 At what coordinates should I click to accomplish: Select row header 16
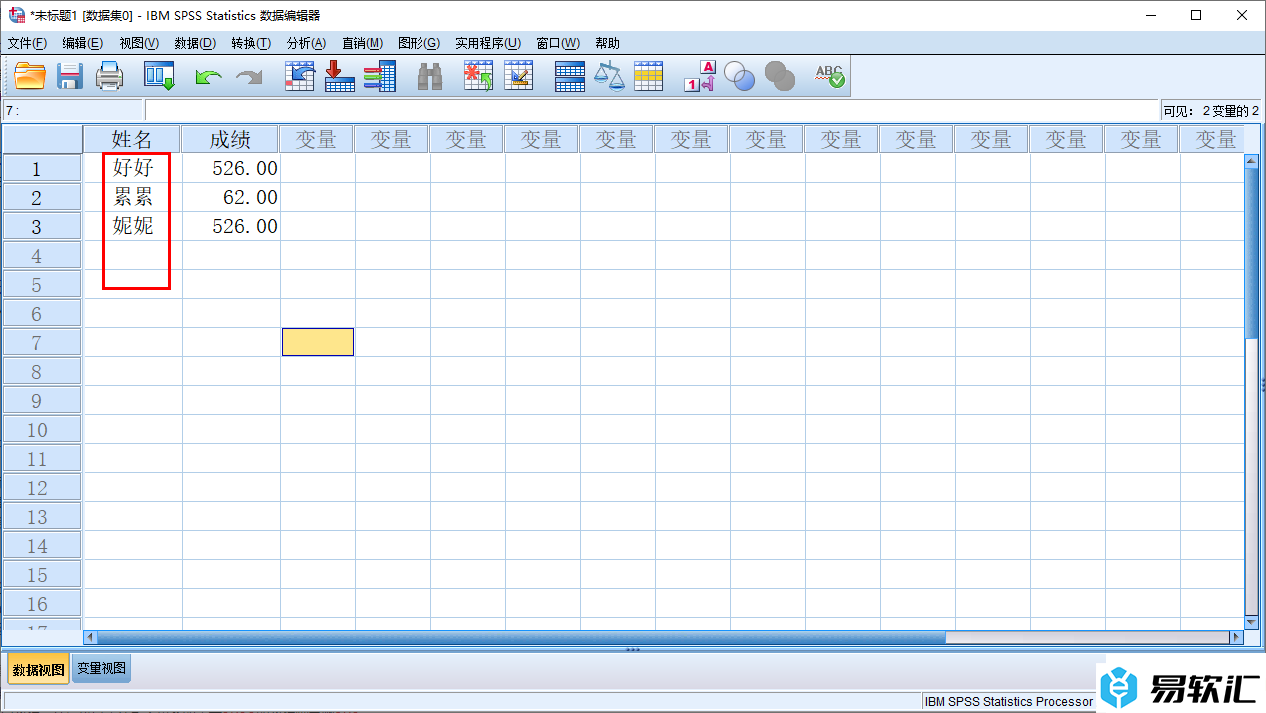coord(41,604)
